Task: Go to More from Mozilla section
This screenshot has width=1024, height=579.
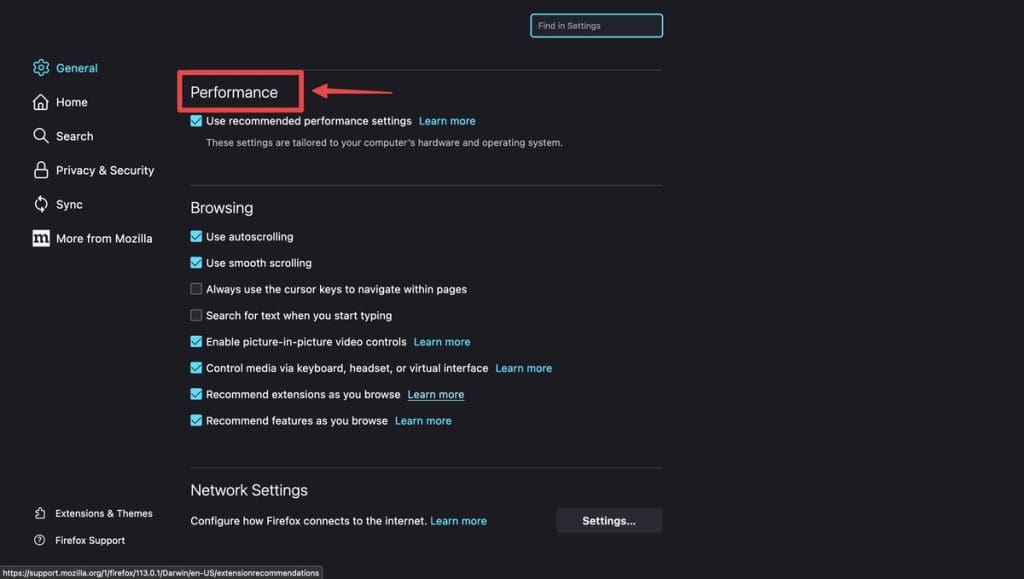Action: [104, 238]
